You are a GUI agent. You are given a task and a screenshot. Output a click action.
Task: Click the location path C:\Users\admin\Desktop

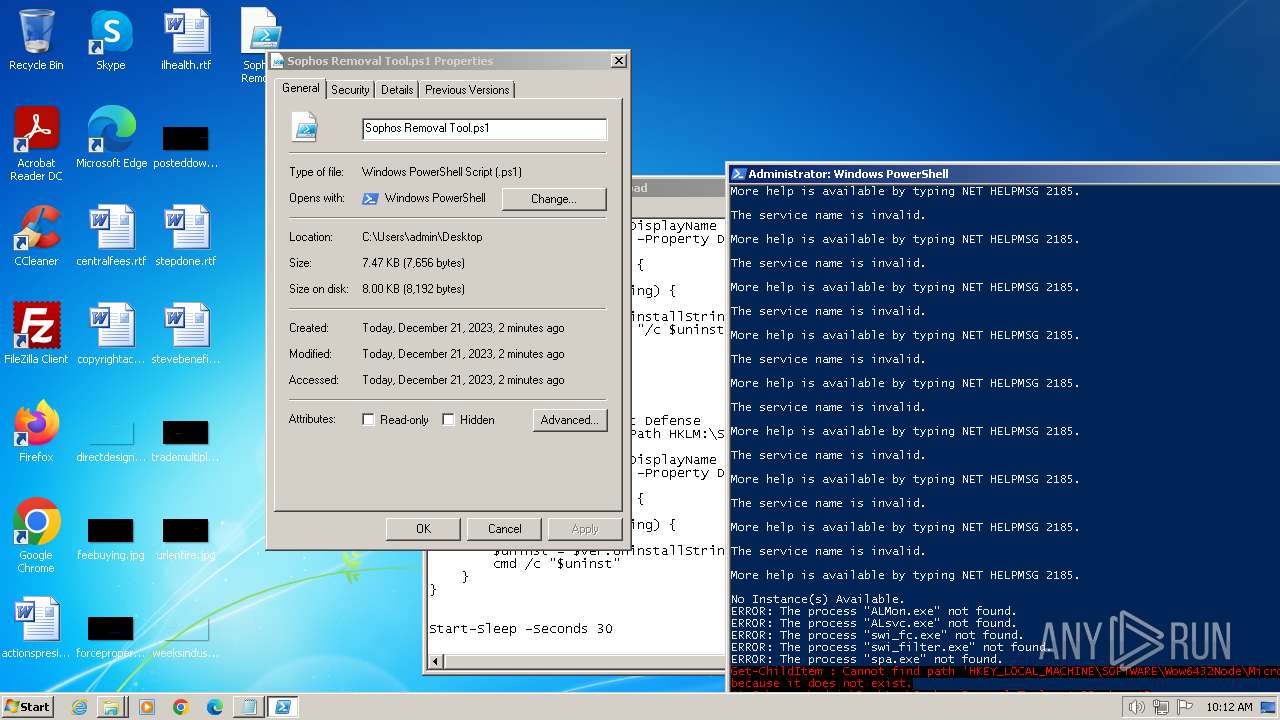[422, 237]
